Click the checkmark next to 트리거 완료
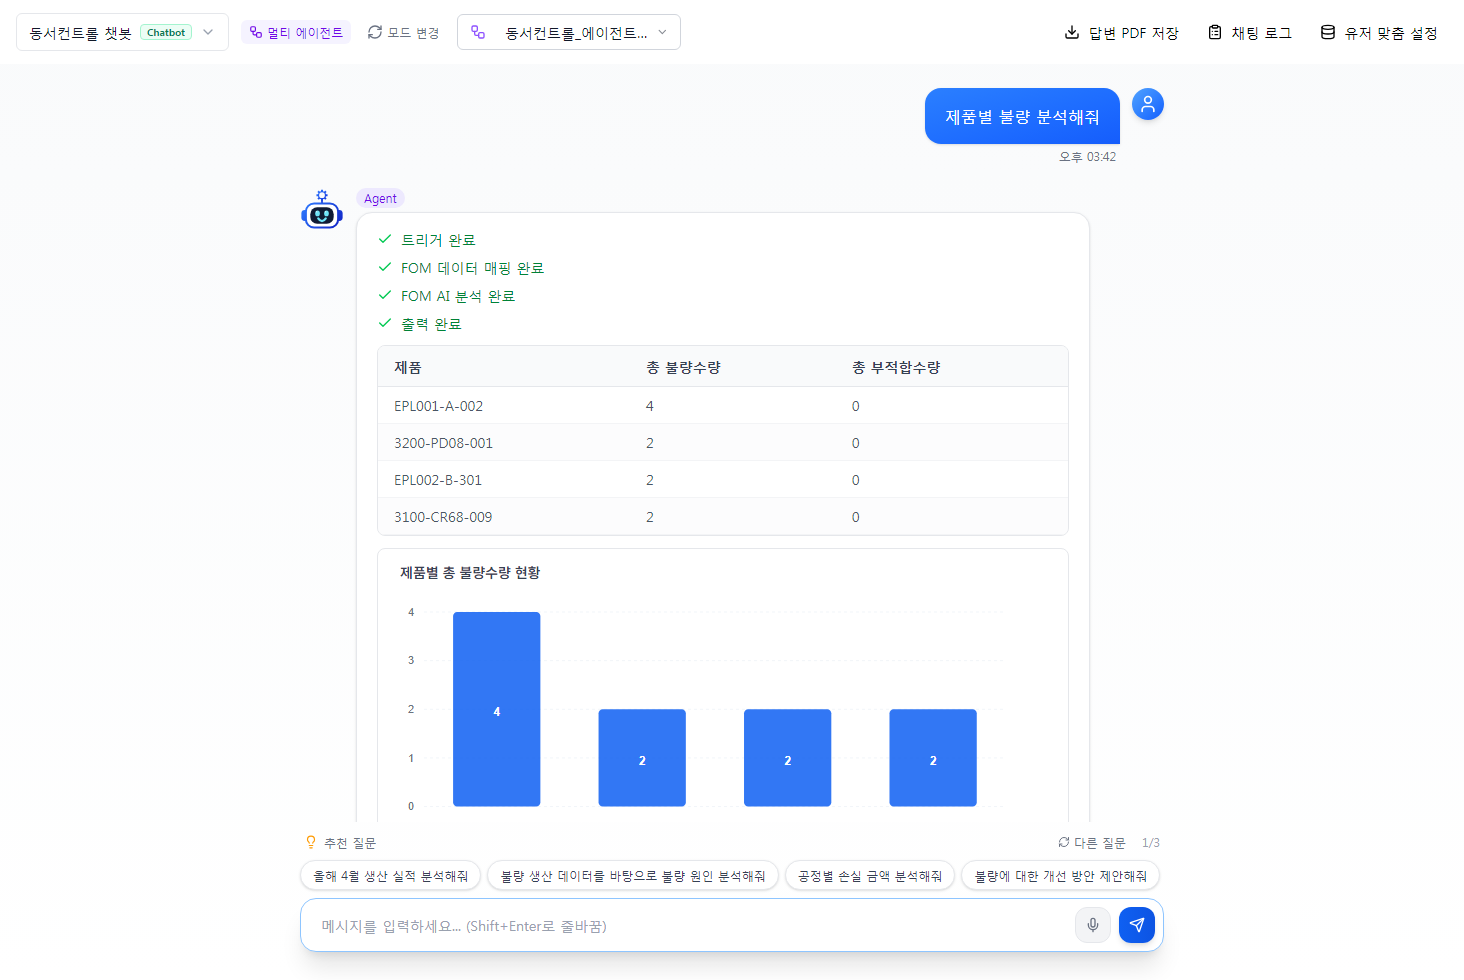The image size is (1464, 980). [385, 239]
